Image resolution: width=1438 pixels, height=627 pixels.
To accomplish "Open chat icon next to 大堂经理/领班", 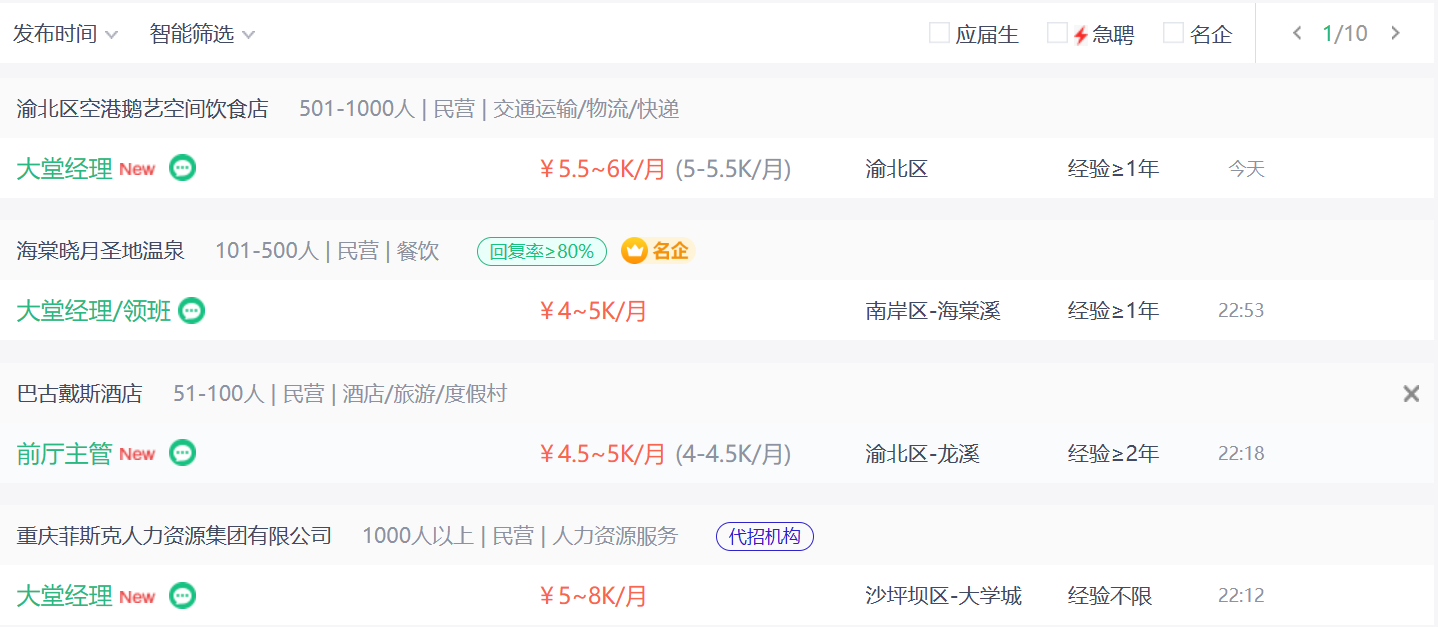I will pyautogui.click(x=192, y=311).
